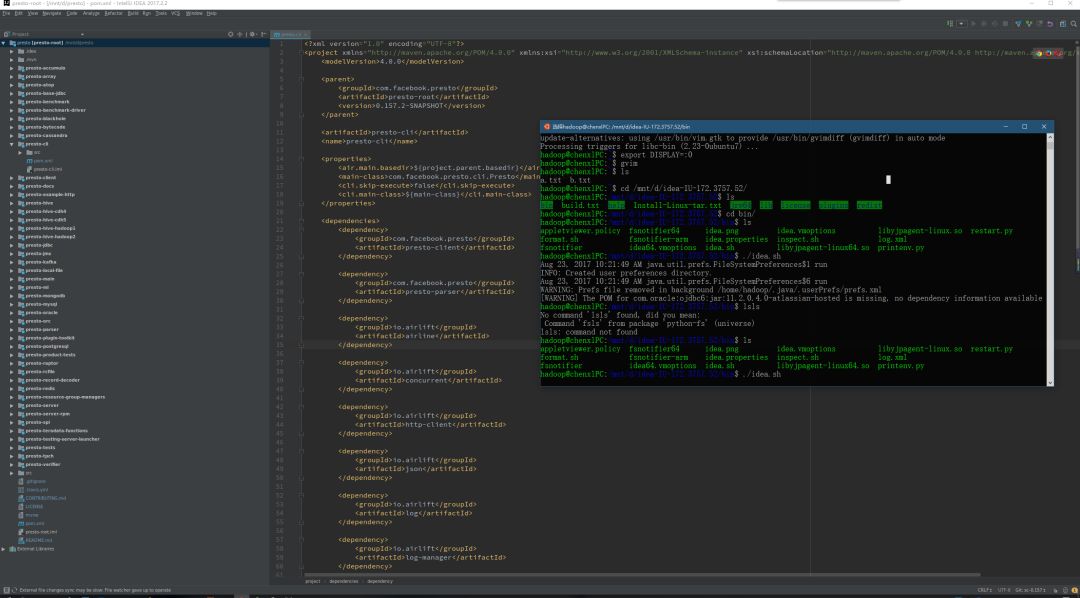Click the revert undo arrow icon
Screen dimensions: 1080x598
(1050, 23)
